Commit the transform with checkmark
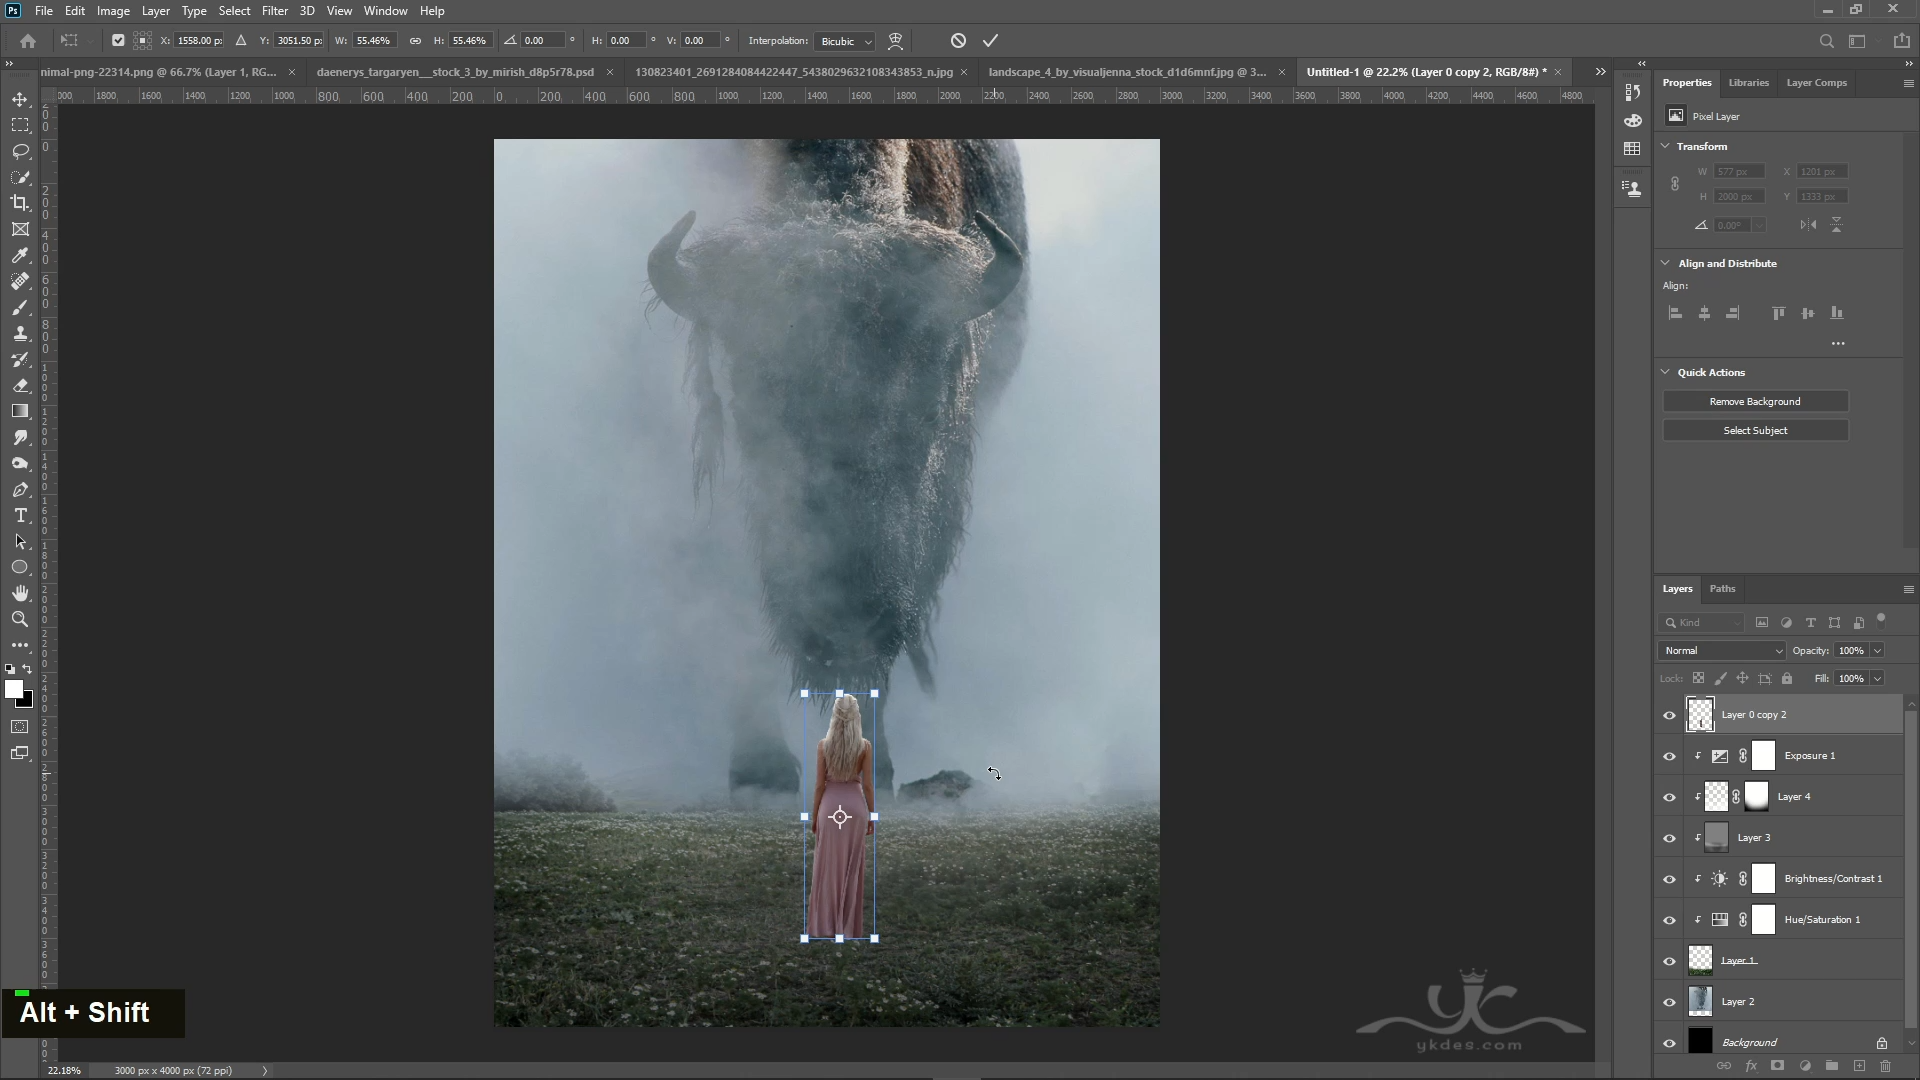This screenshot has height=1080, width=1920. [x=990, y=41]
